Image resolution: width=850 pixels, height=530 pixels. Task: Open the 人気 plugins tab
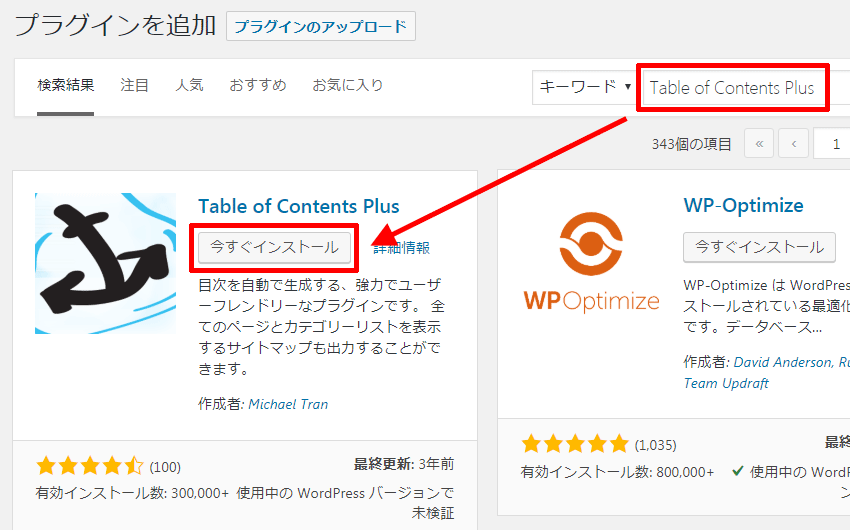pyautogui.click(x=189, y=85)
